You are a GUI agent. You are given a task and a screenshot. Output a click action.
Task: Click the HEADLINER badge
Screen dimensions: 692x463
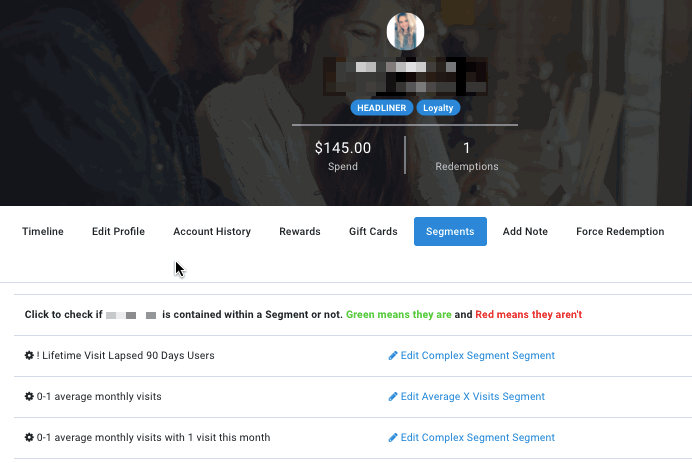coord(381,108)
